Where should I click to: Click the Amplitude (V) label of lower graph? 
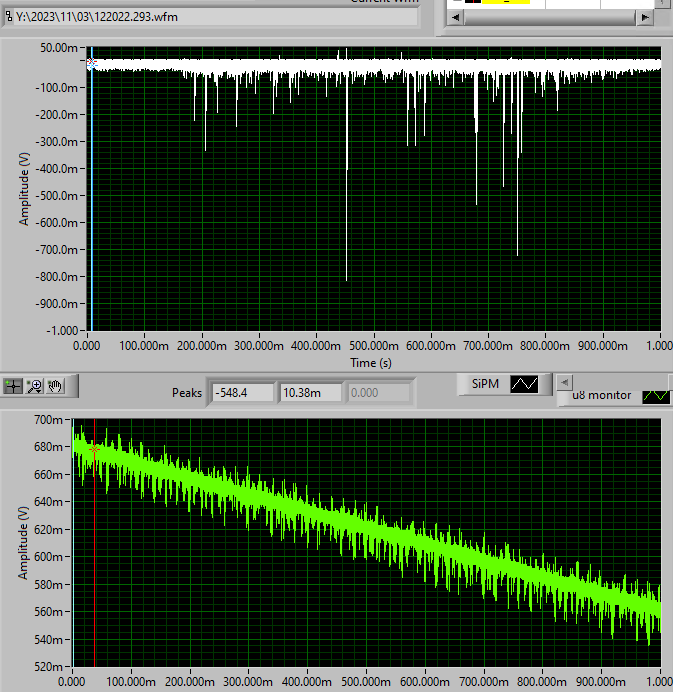(23, 542)
